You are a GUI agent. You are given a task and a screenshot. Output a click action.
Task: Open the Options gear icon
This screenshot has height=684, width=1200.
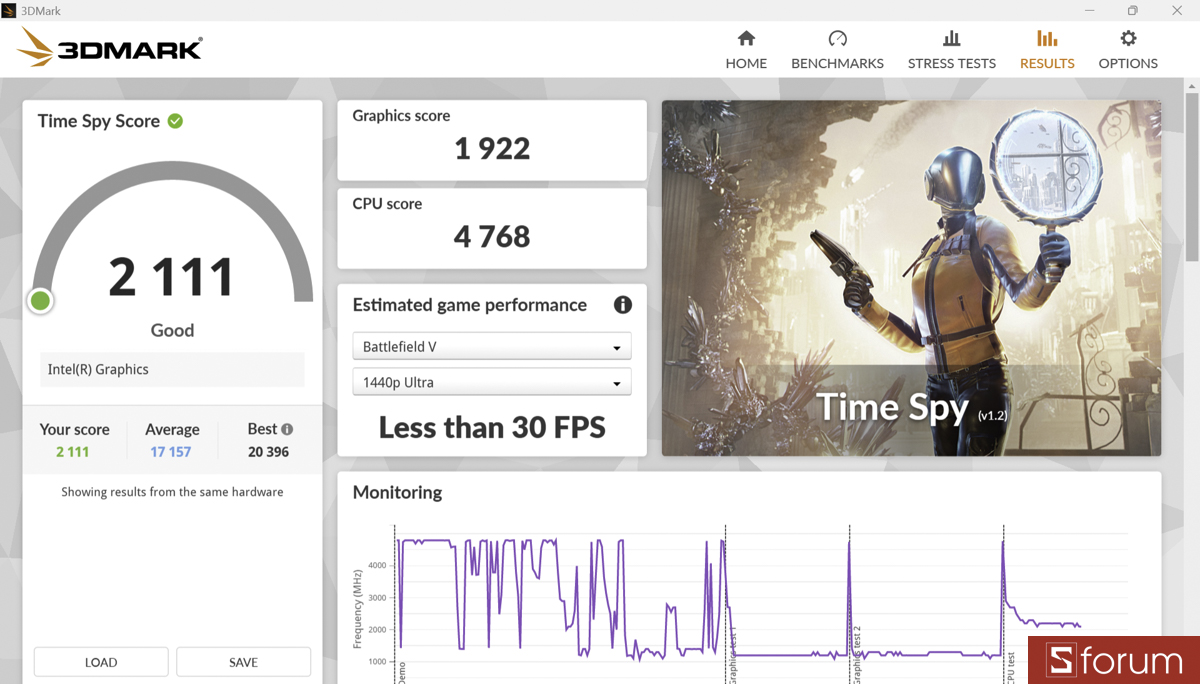click(1128, 39)
